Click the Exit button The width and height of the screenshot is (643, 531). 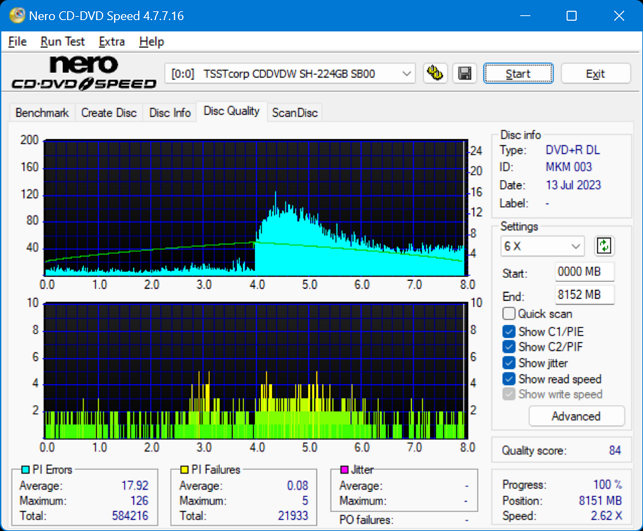[x=595, y=74]
